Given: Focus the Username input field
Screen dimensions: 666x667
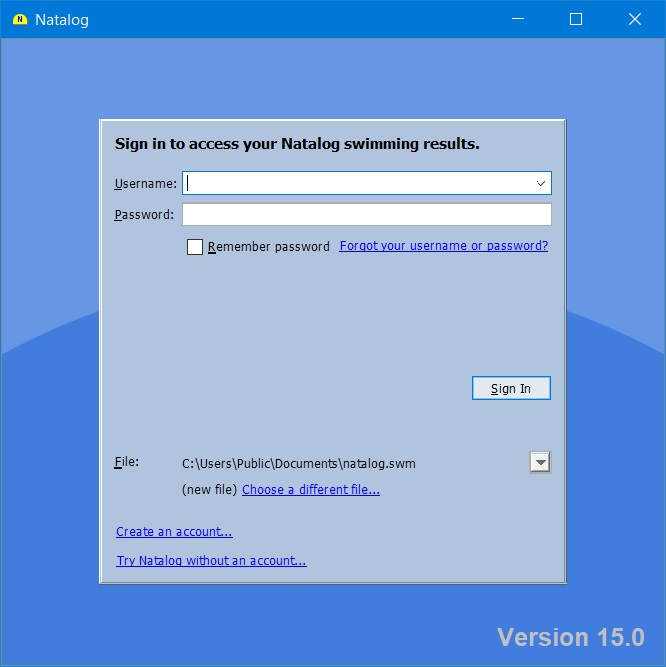Looking at the screenshot, I should pyautogui.click(x=367, y=183).
